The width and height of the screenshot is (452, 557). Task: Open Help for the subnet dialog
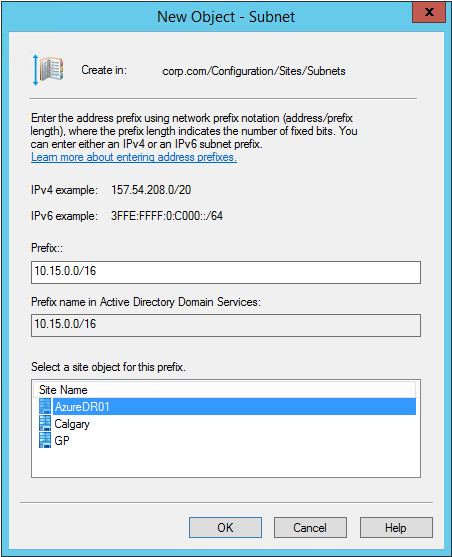point(396,528)
